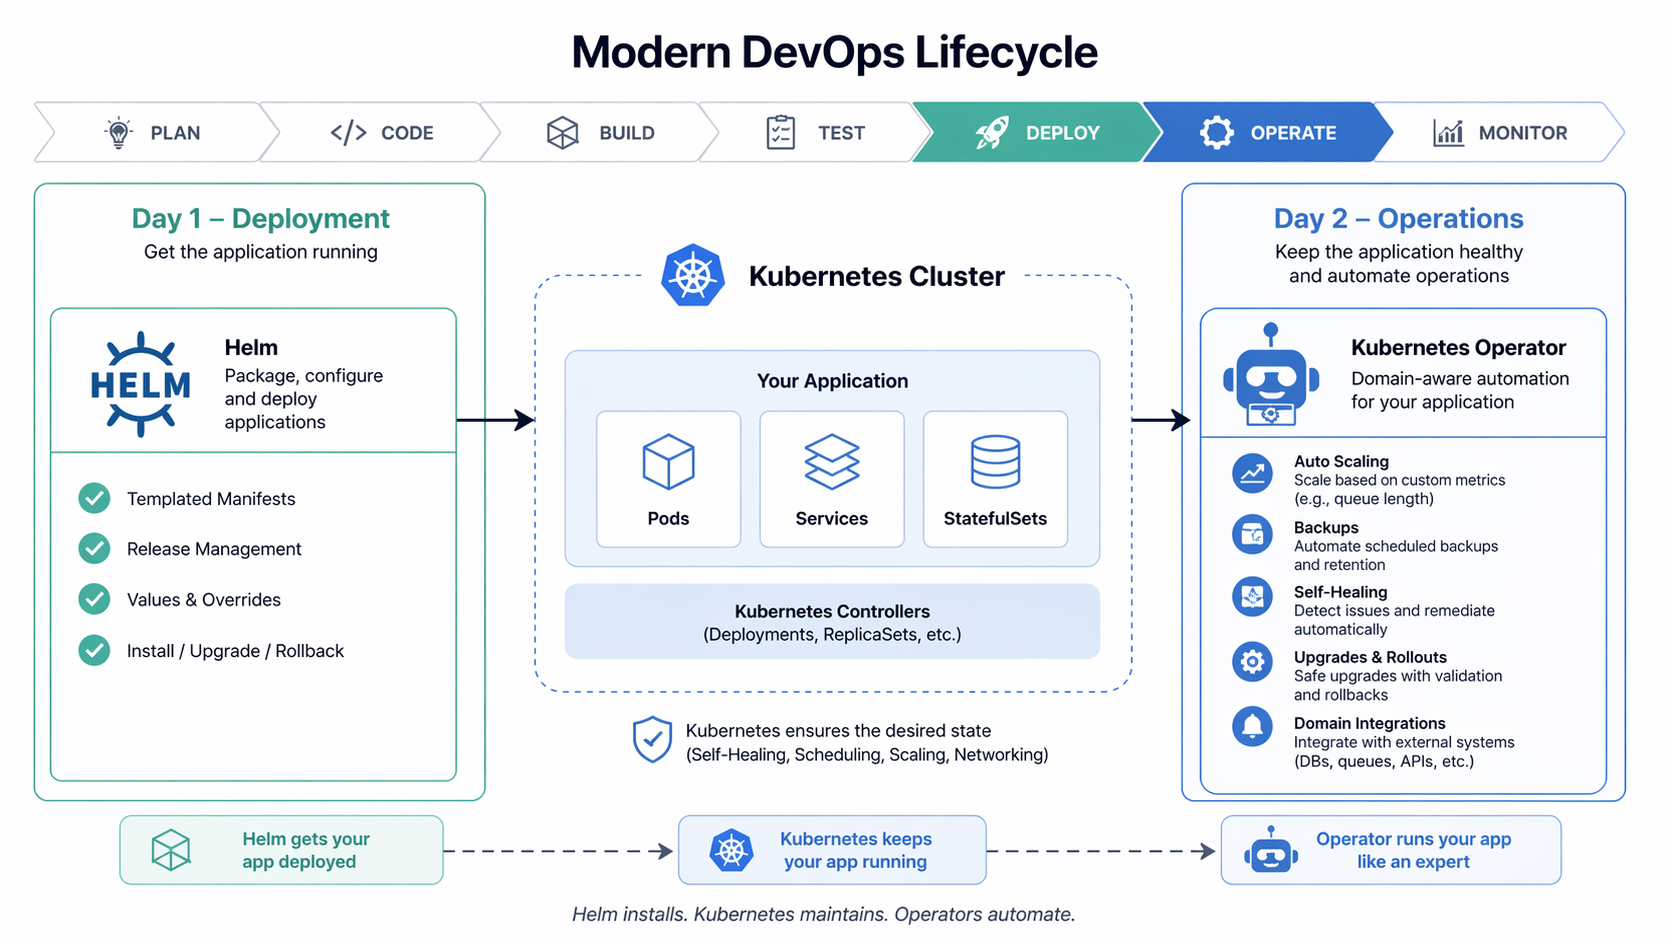Click the Install / Upgrade / Rollback check mark
The width and height of the screenshot is (1672, 941).
click(x=94, y=650)
